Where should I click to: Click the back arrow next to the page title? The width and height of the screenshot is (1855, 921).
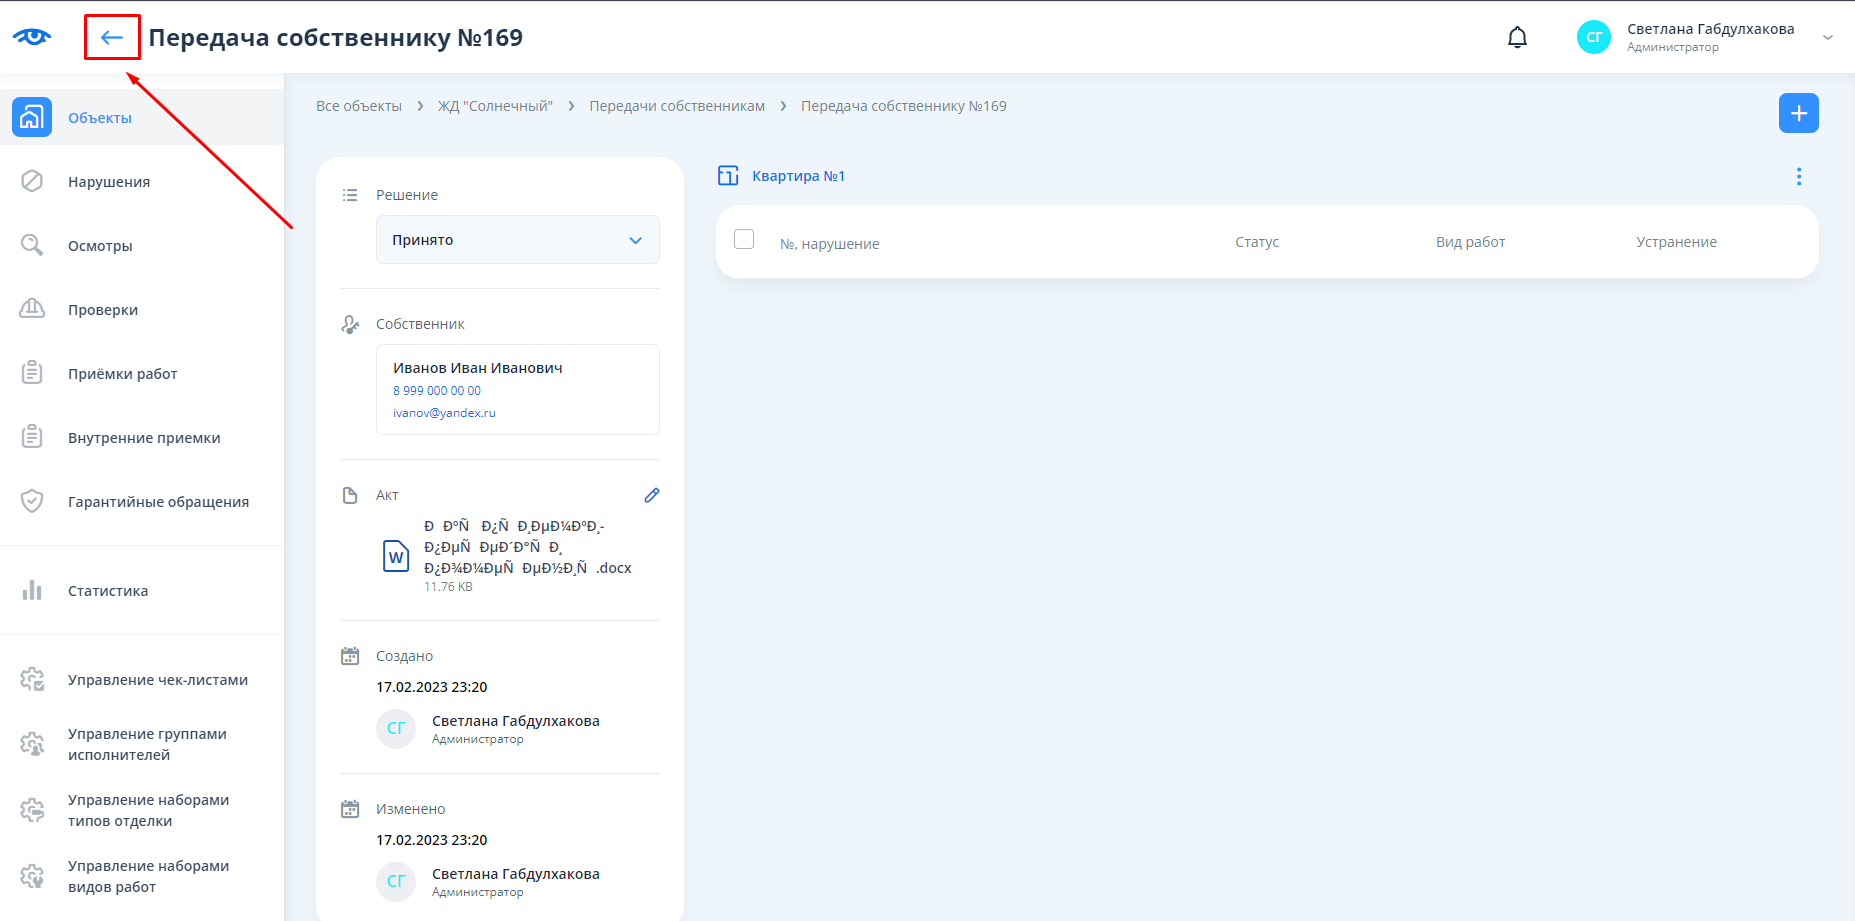(x=111, y=38)
